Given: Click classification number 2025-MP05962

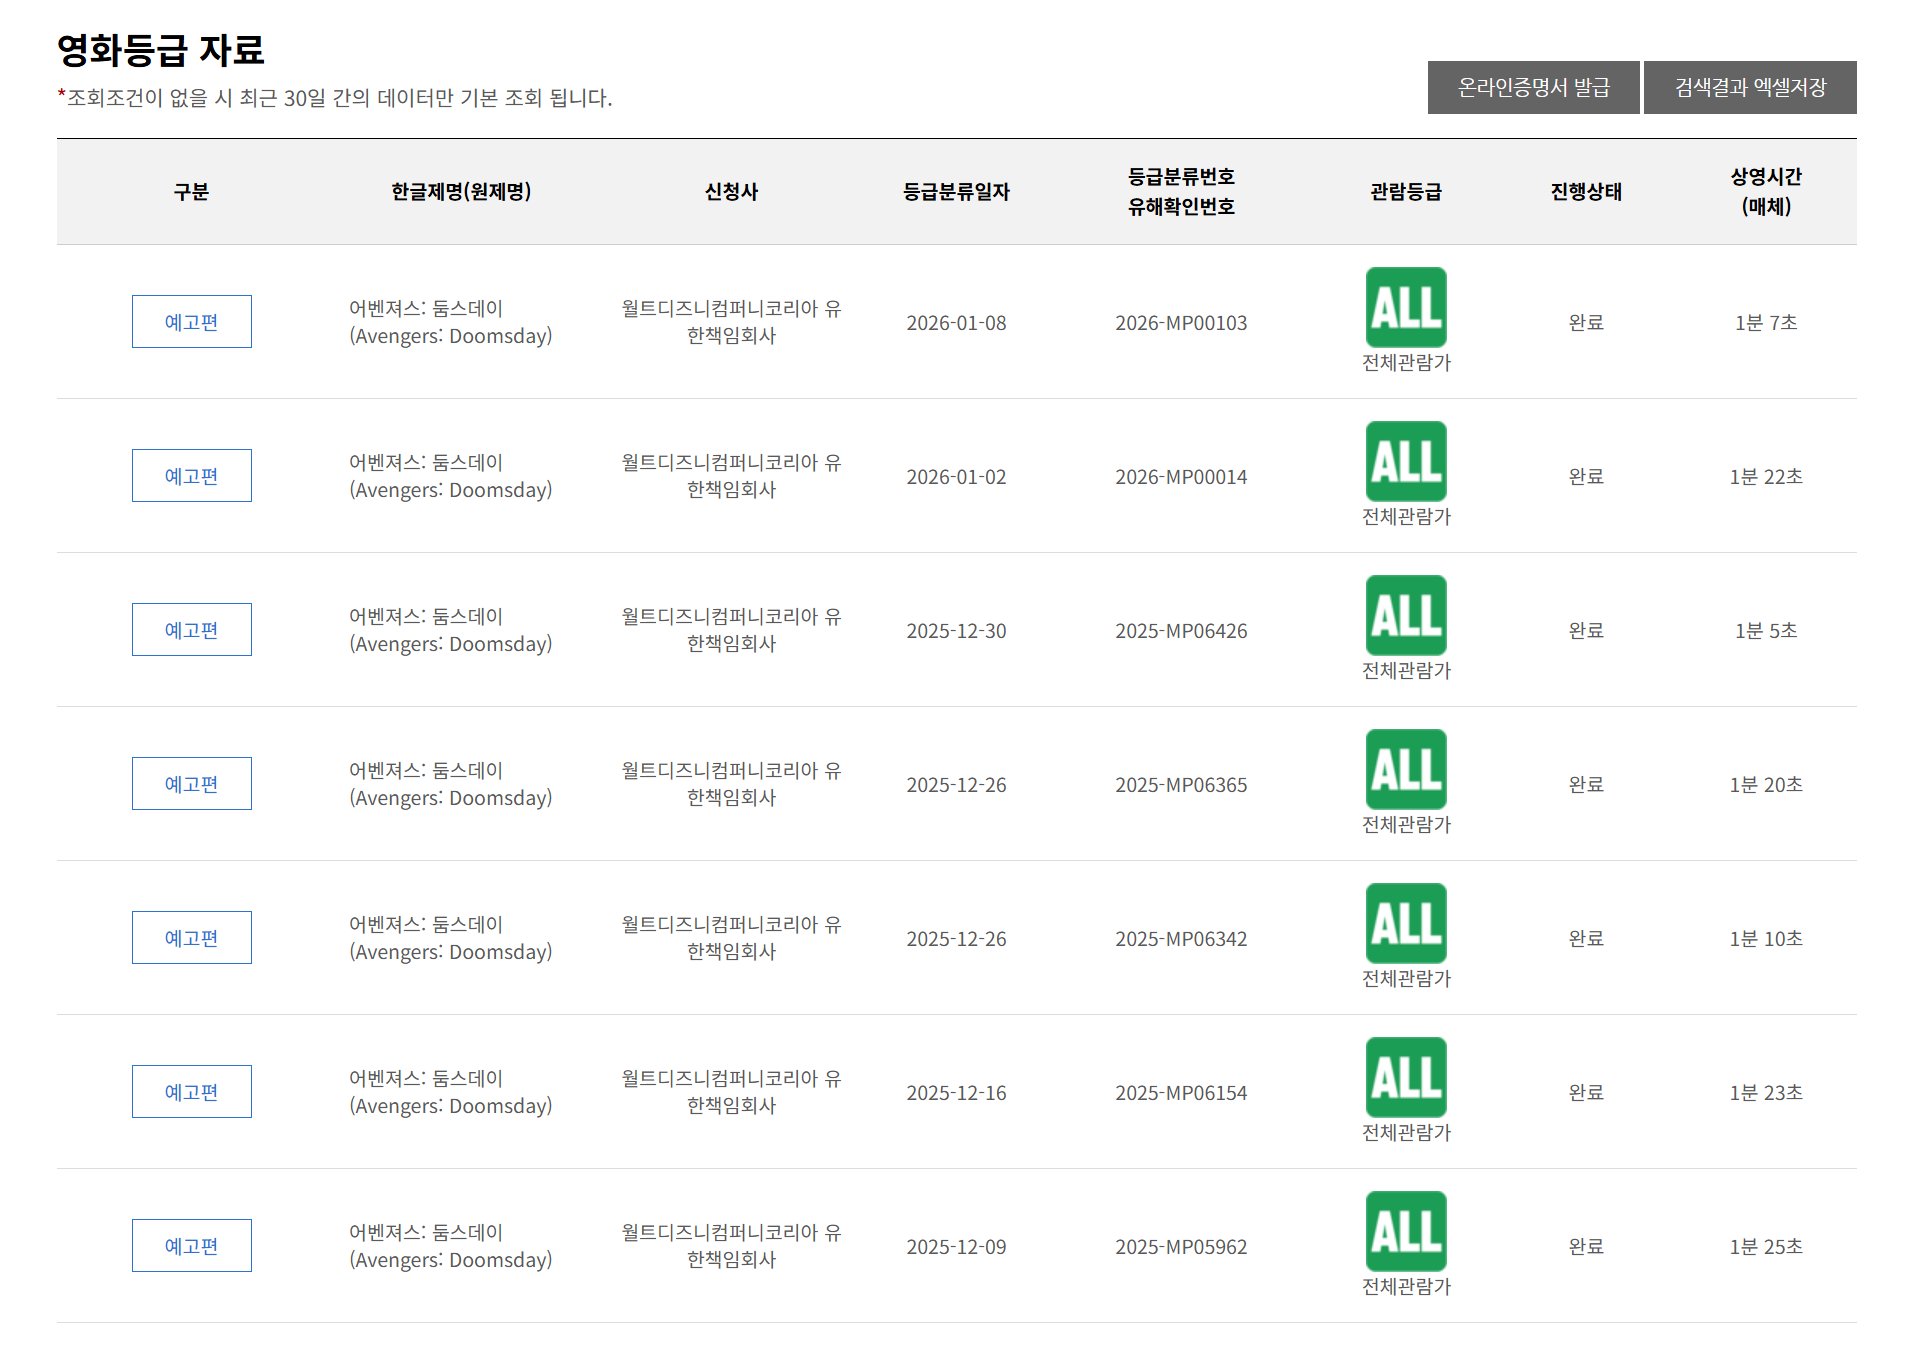Looking at the screenshot, I should point(1181,1247).
